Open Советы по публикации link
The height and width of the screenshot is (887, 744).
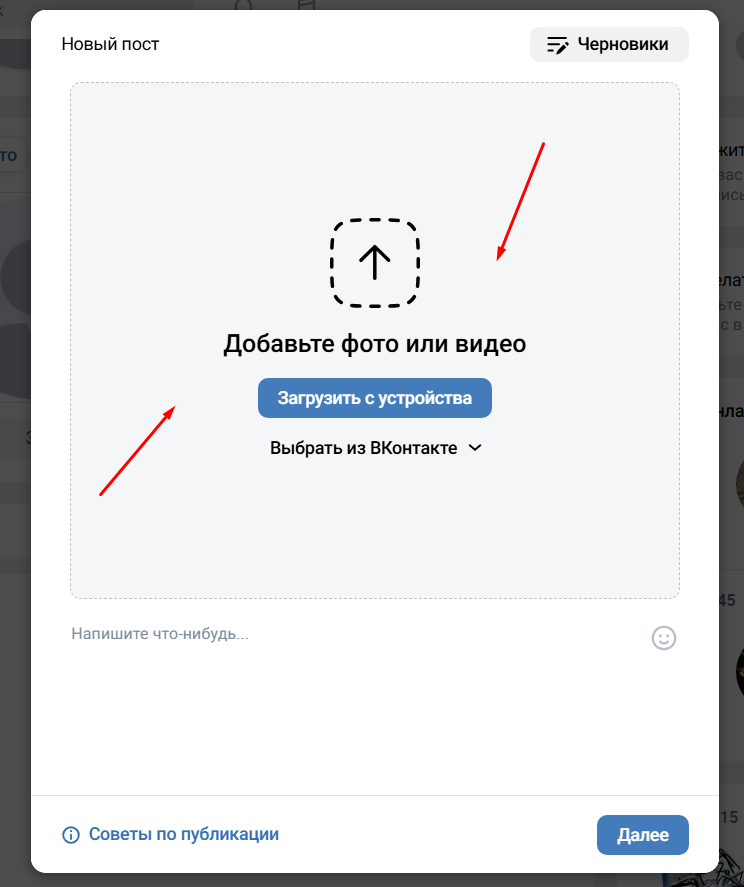[x=184, y=834]
